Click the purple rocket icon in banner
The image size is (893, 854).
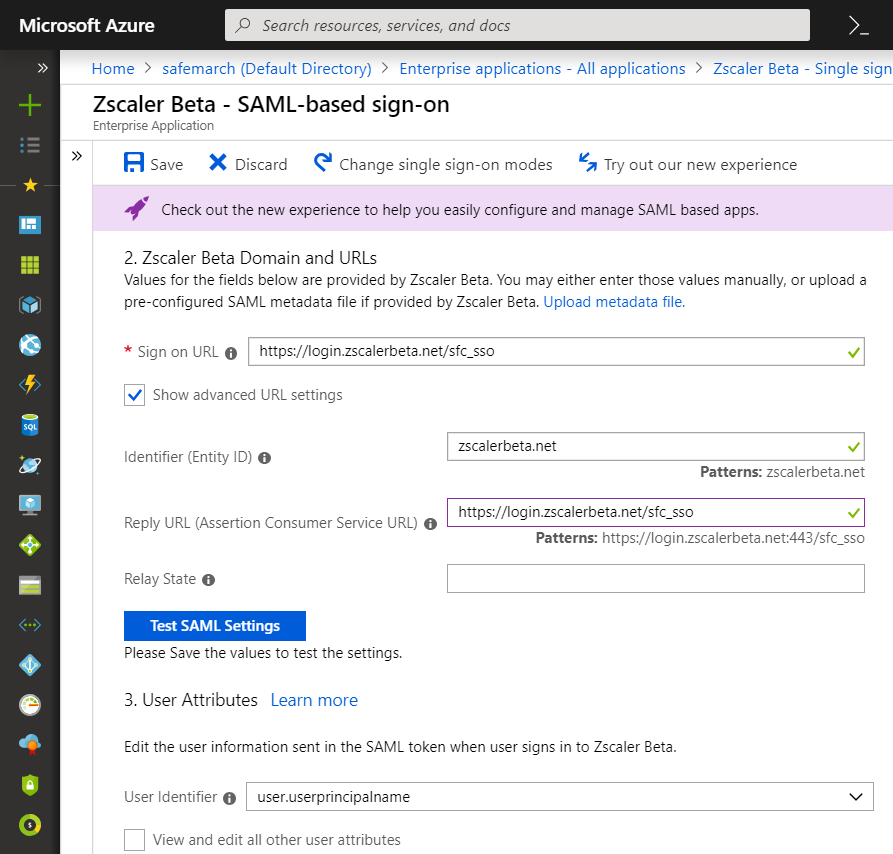coord(137,208)
